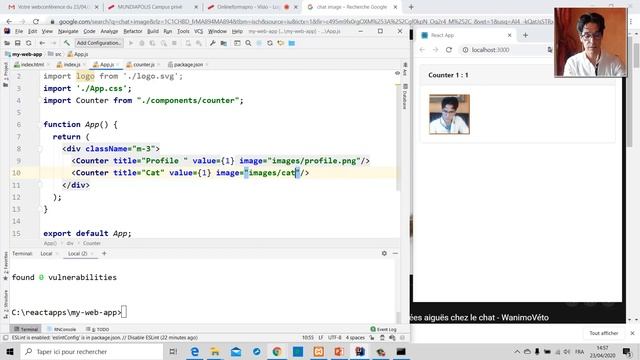Viewport: 640px width, 360px height.
Task: Open the notification center icon
Action: [x=627, y=351]
